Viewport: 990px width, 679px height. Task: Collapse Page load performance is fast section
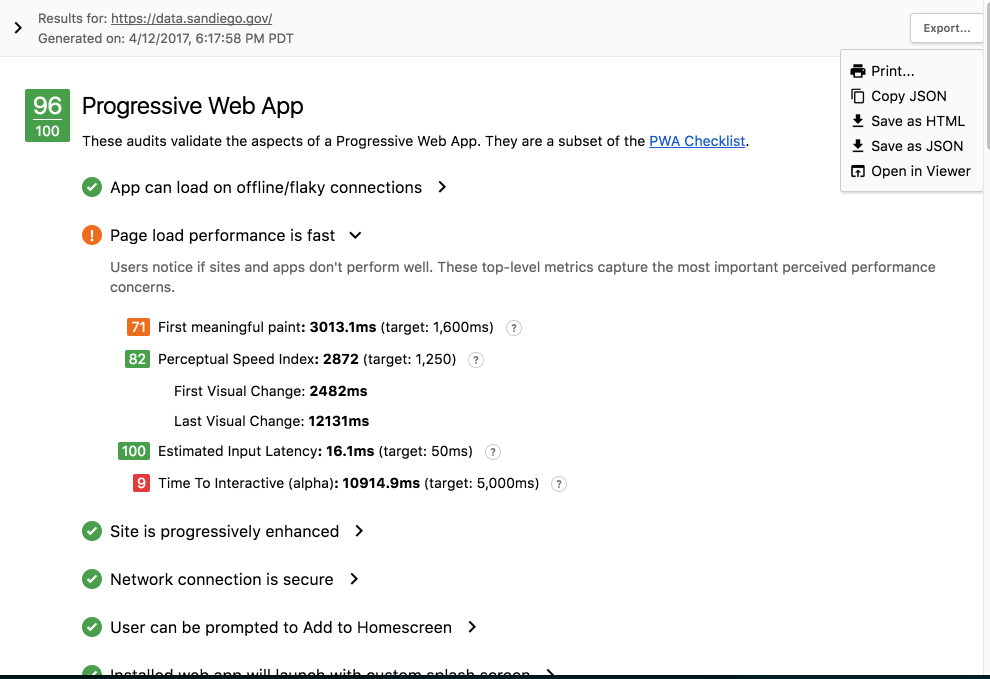[355, 236]
